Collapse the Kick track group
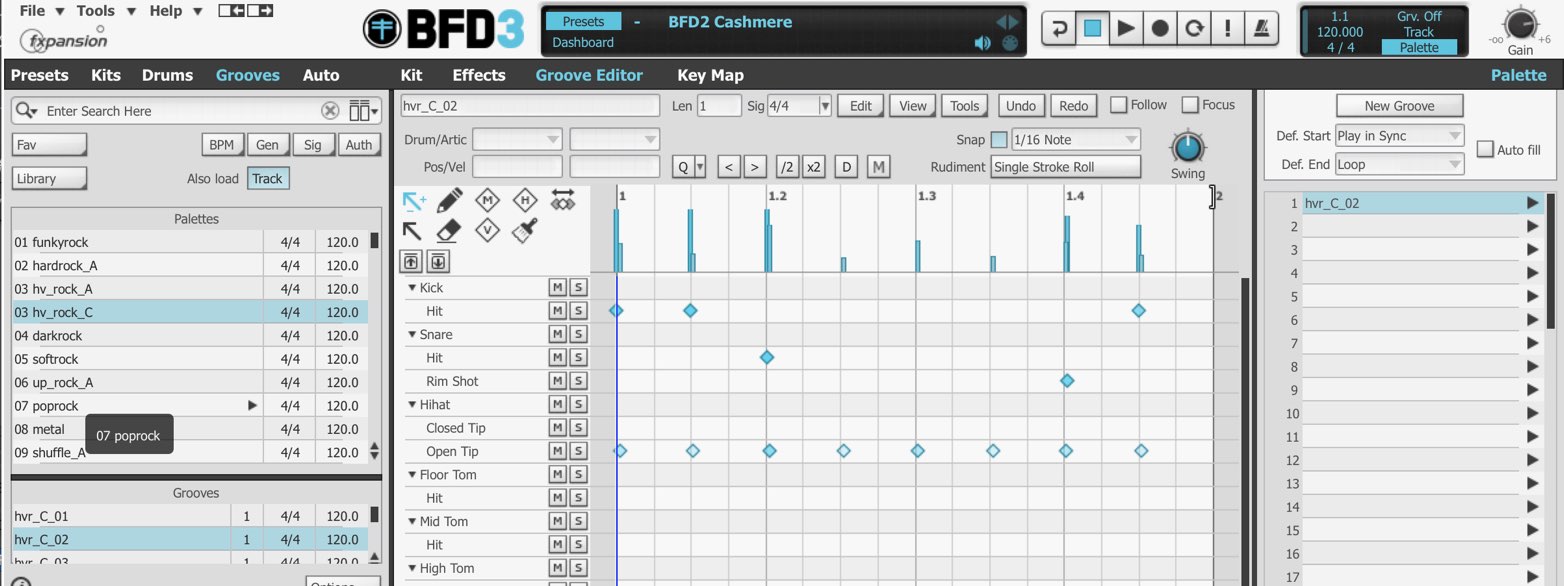1564x586 pixels. [412, 288]
